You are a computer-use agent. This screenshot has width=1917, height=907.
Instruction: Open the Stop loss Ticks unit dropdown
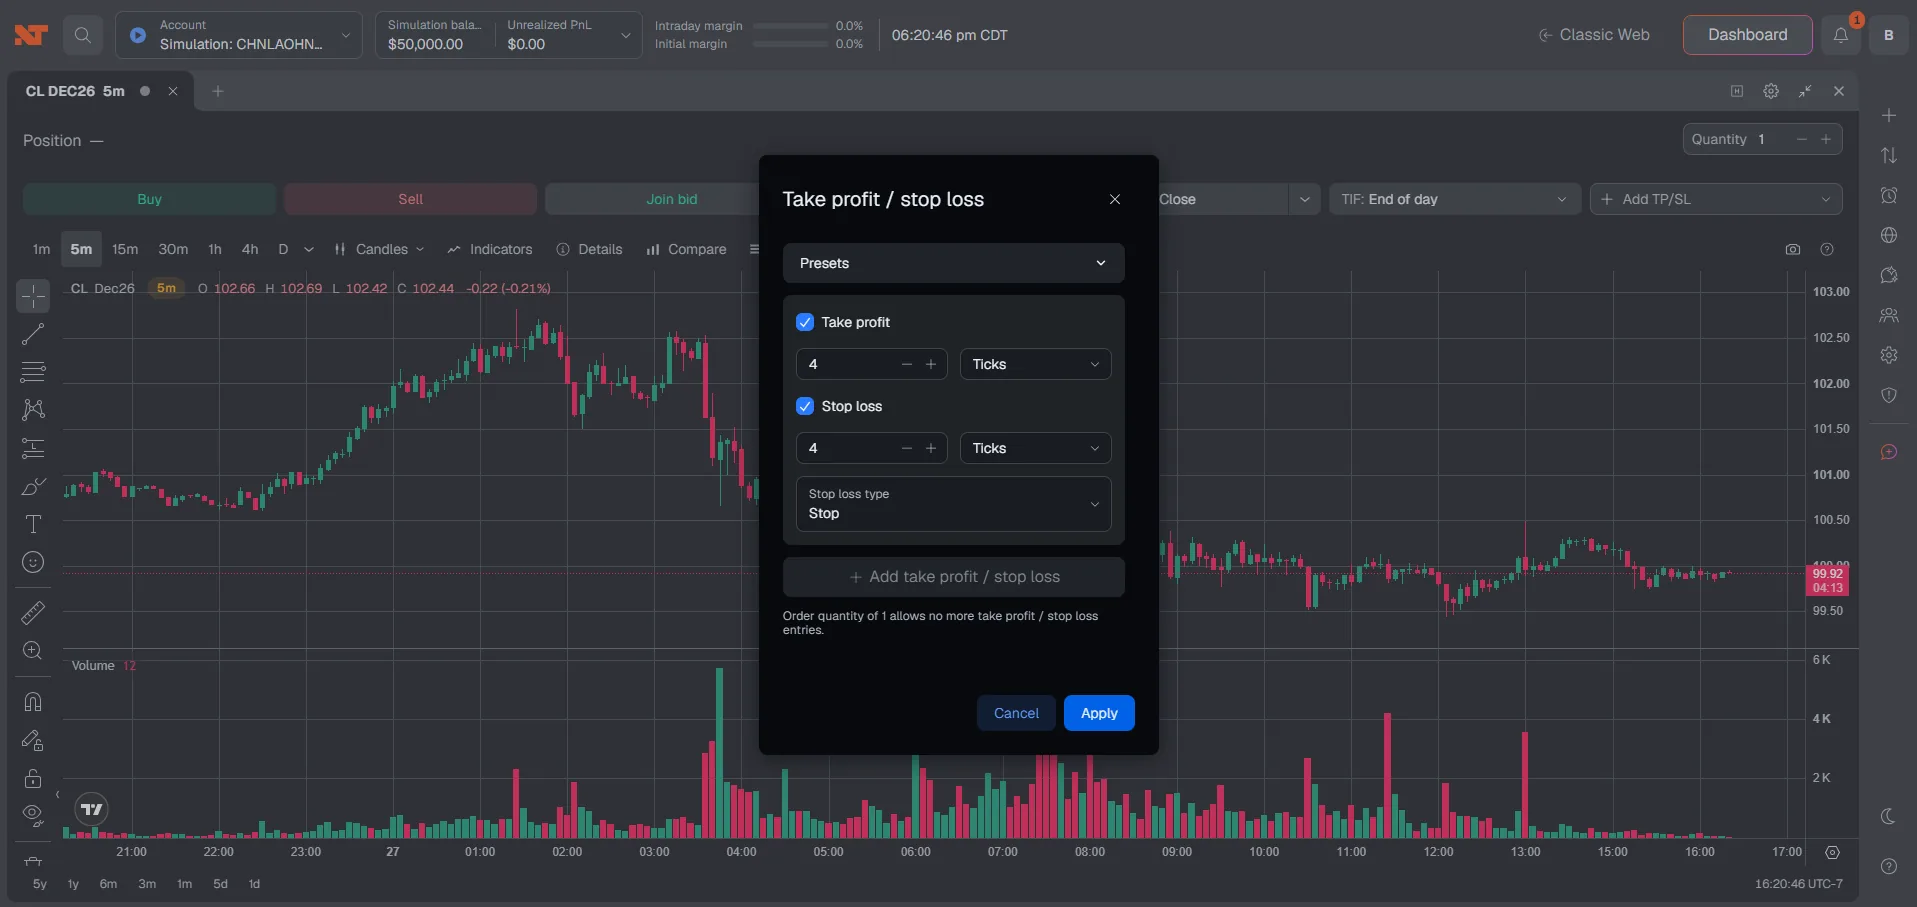[x=1035, y=448]
